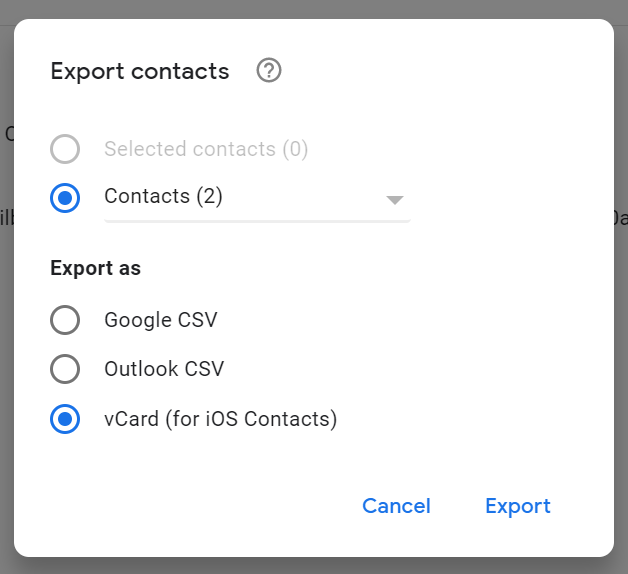
Task: Open help via question mark icon
Action: [x=269, y=70]
